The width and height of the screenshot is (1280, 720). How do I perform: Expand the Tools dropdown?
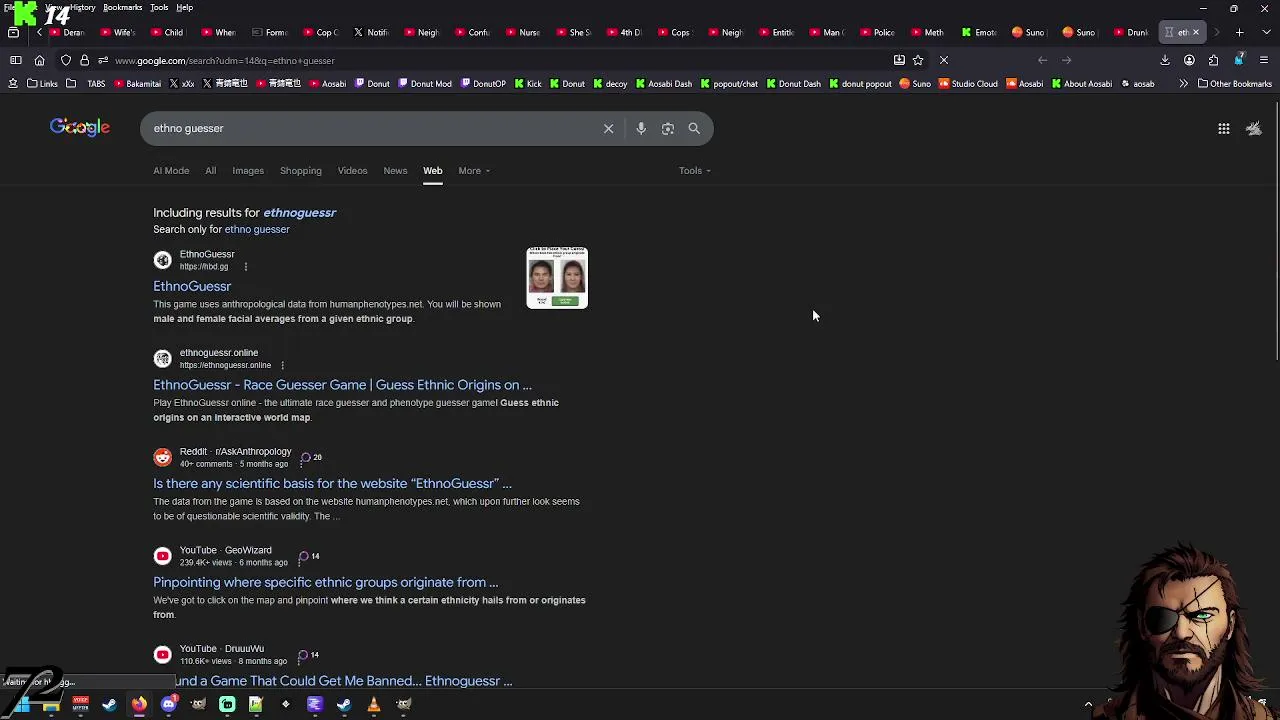[695, 171]
